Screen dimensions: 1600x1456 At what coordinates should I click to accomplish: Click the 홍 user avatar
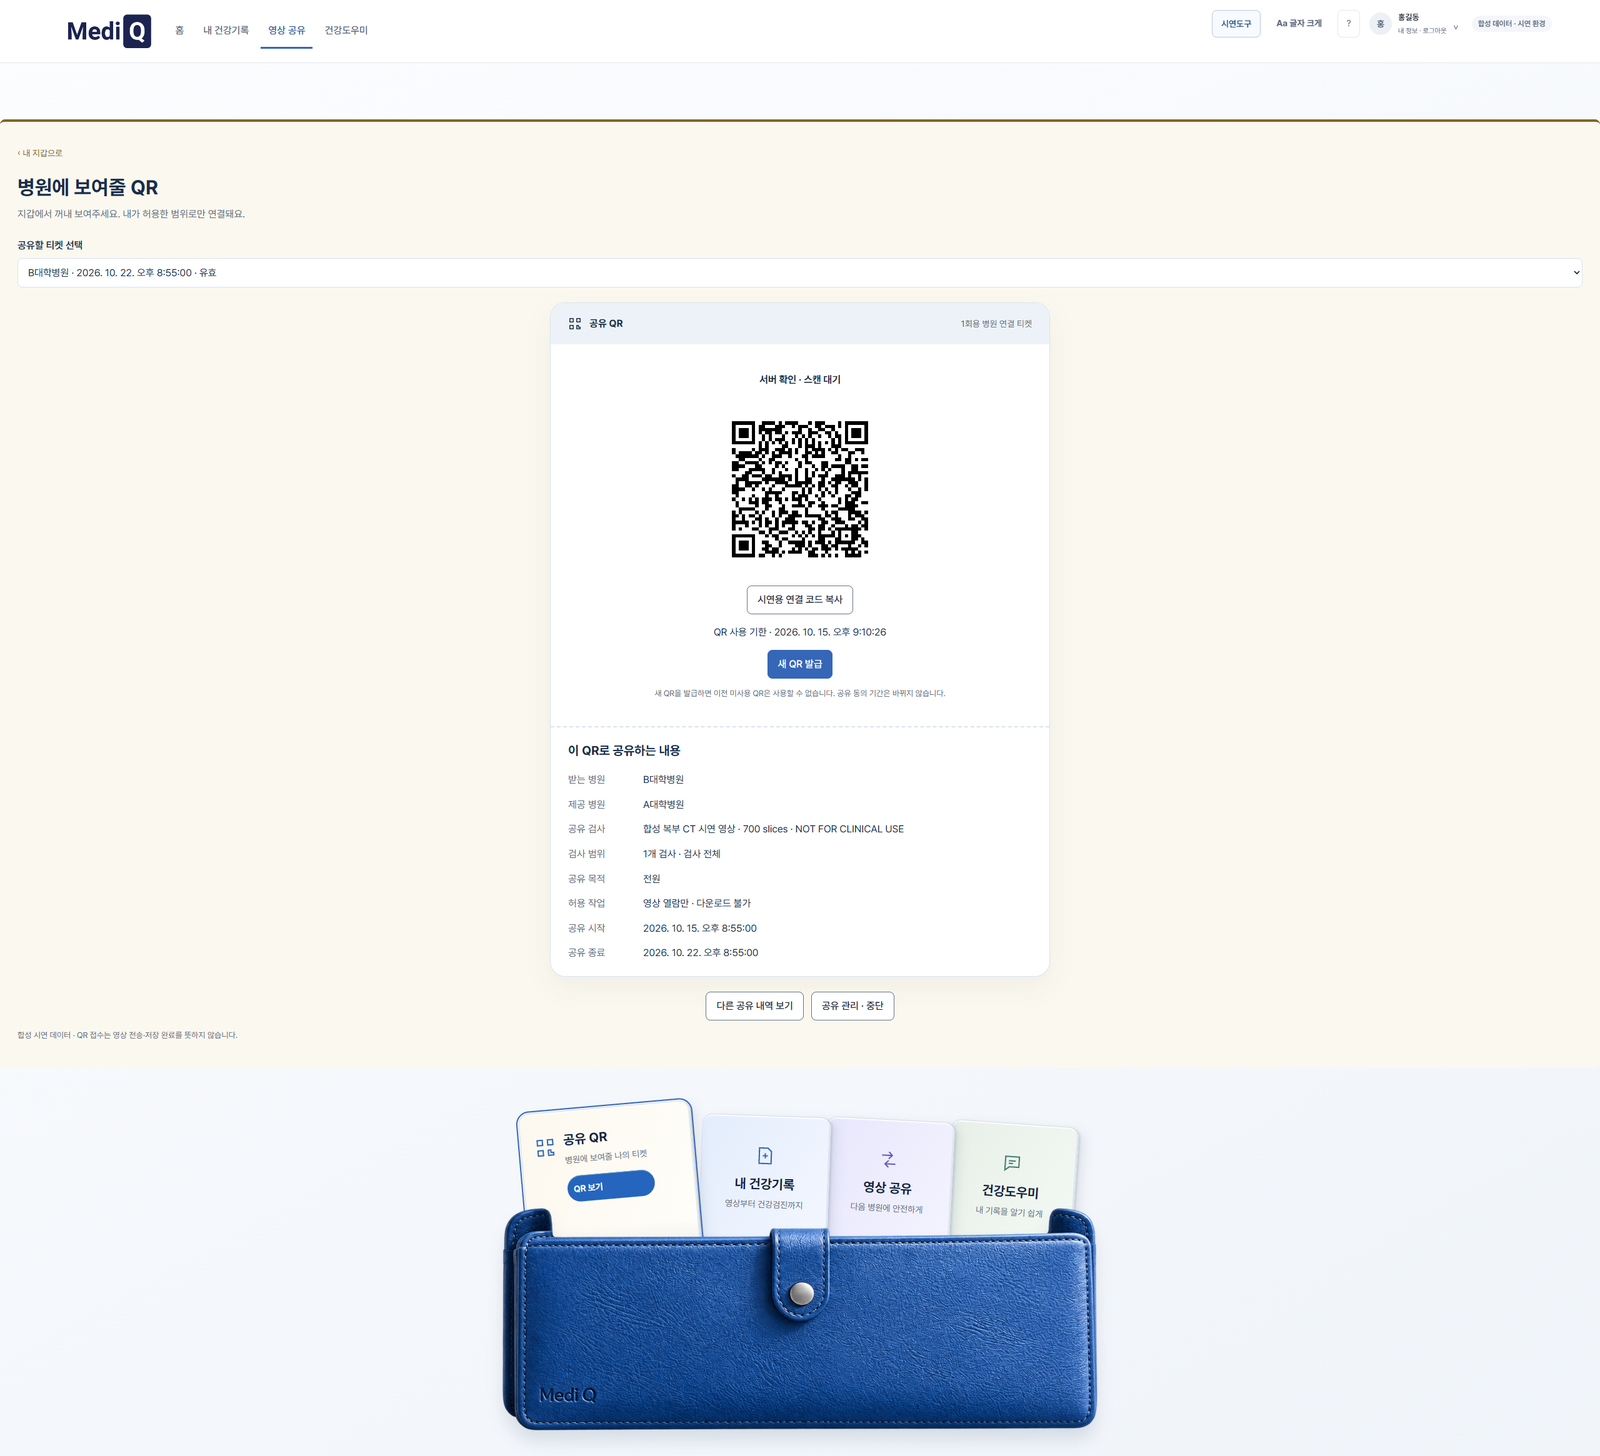coord(1380,24)
